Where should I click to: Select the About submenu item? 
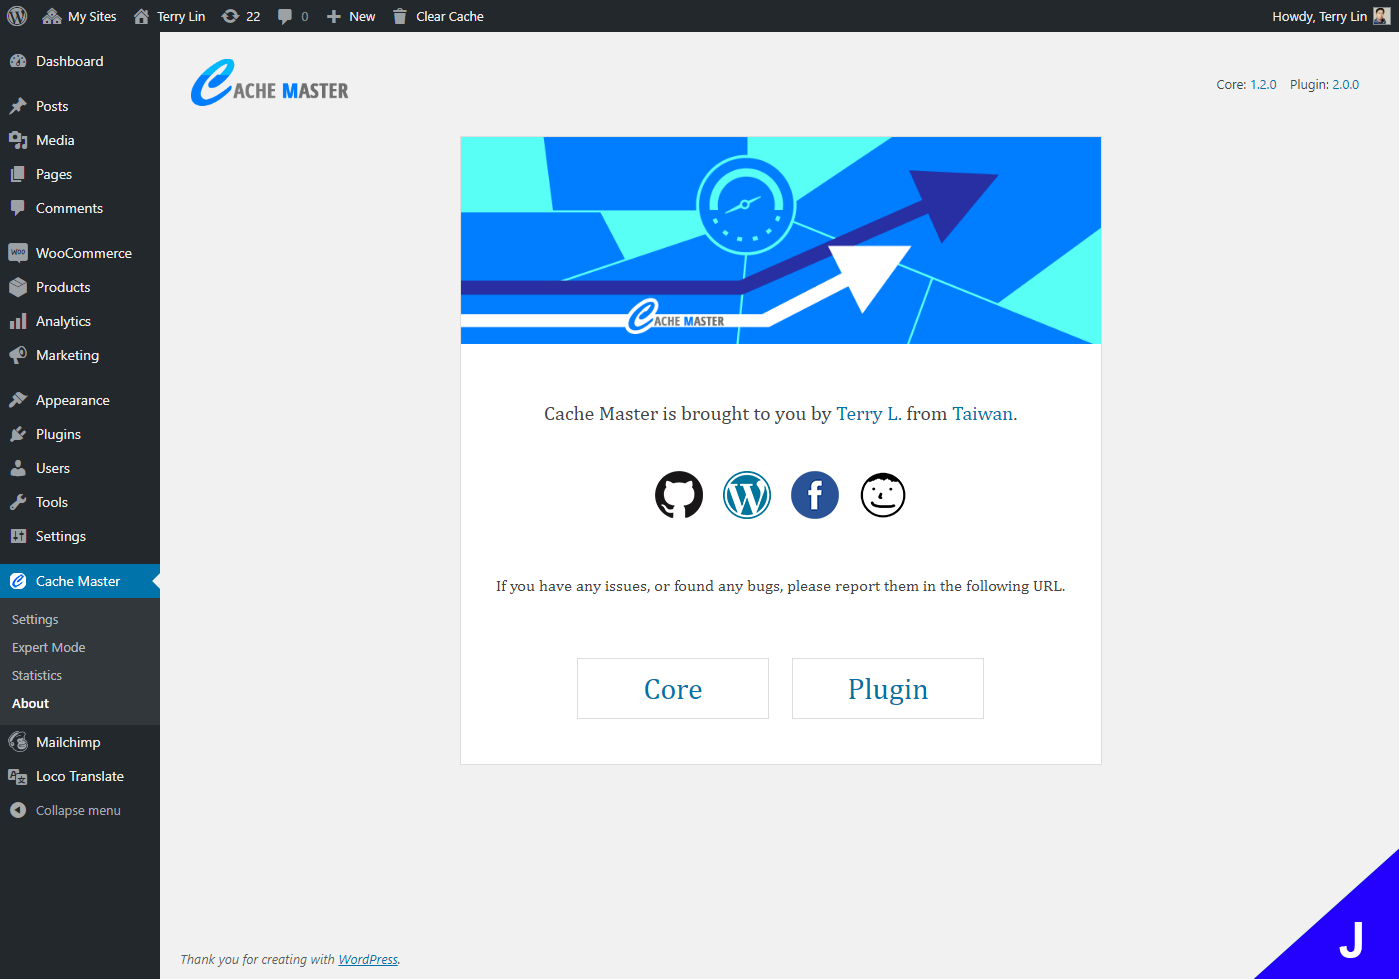(30, 704)
